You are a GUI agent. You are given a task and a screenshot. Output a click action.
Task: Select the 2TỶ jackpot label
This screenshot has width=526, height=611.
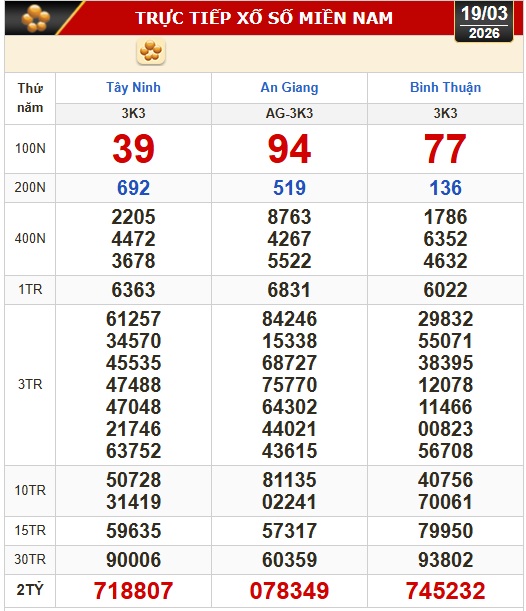[30, 590]
